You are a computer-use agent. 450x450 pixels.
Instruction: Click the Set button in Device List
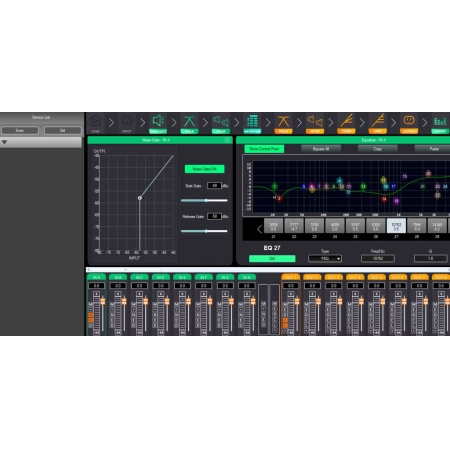tap(63, 130)
